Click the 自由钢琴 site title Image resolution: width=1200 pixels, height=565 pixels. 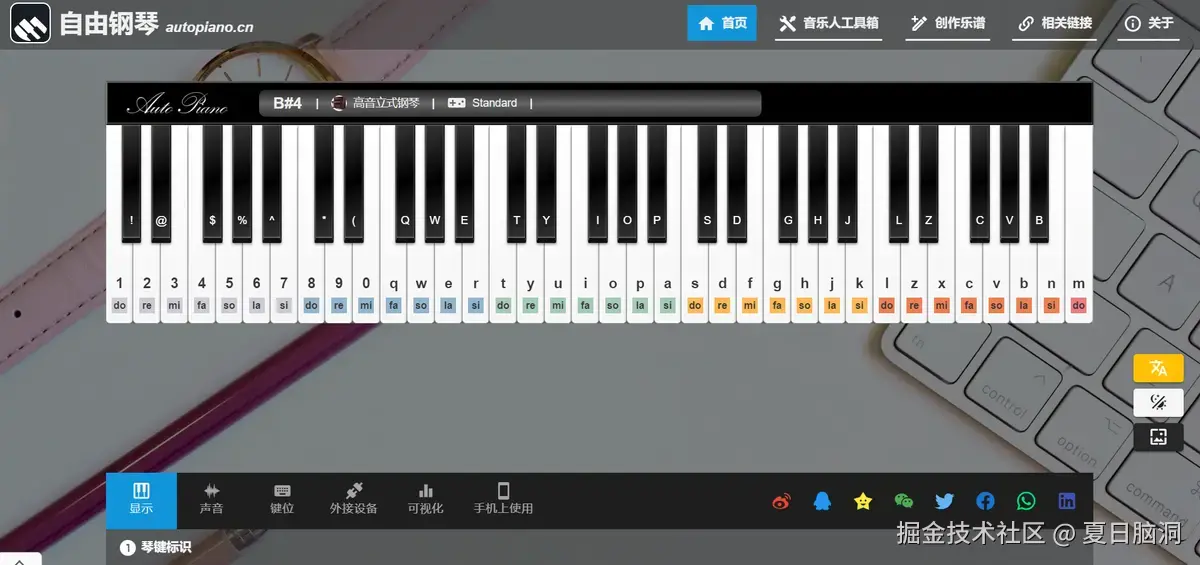[108, 24]
